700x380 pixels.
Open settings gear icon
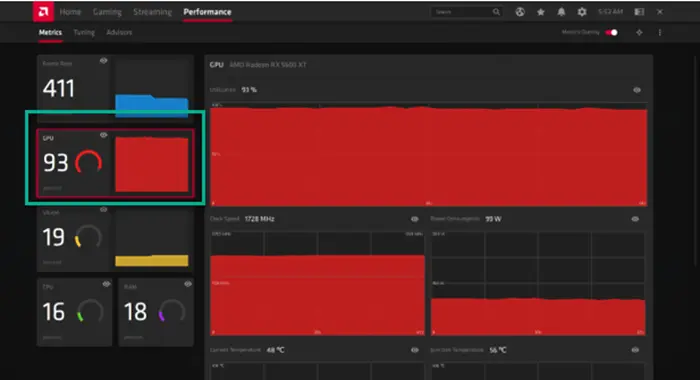tap(582, 12)
